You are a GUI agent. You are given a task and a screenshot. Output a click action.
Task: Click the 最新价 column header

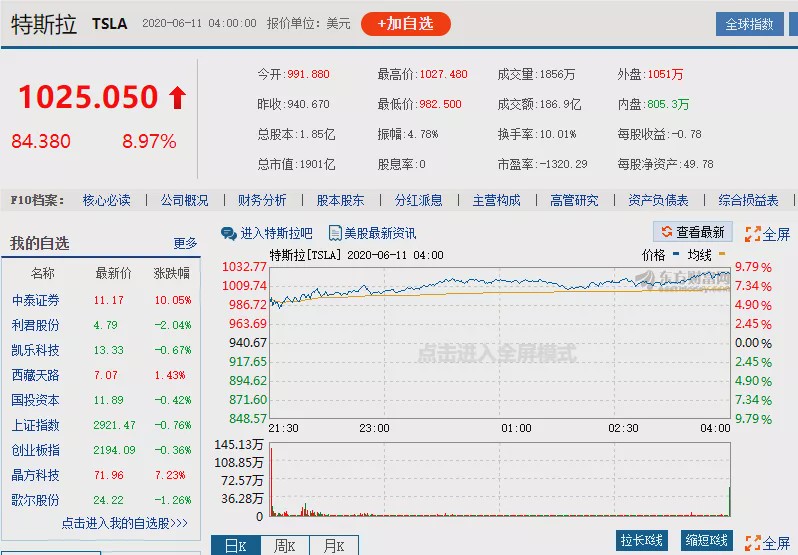pos(113,274)
